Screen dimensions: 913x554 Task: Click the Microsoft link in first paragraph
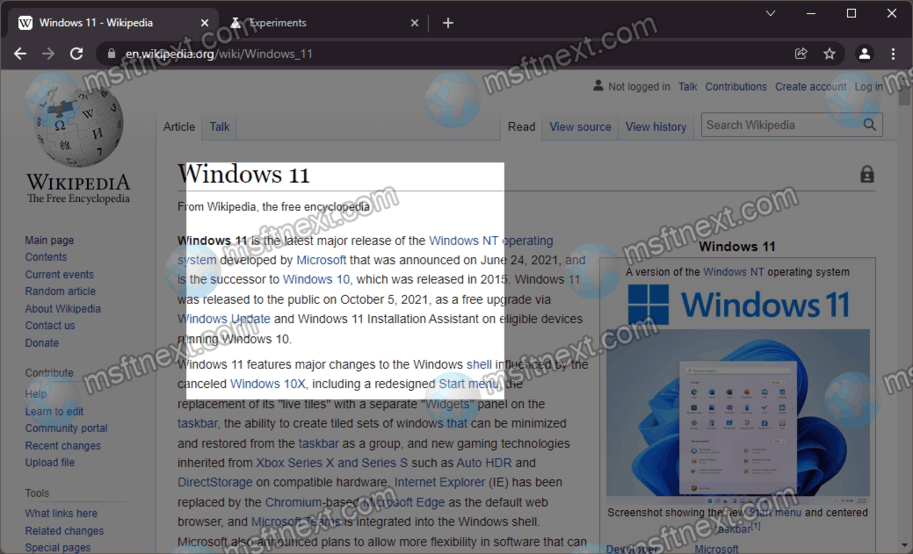tap(321, 260)
